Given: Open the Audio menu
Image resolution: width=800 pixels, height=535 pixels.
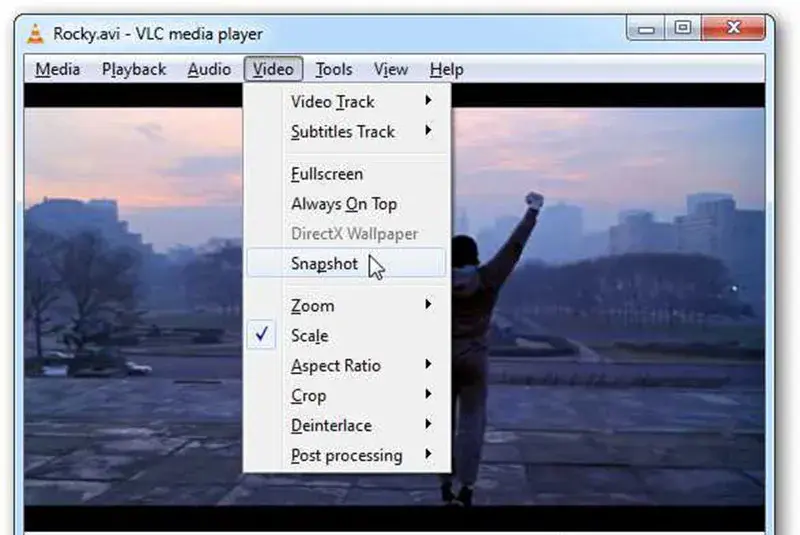Looking at the screenshot, I should 209,69.
